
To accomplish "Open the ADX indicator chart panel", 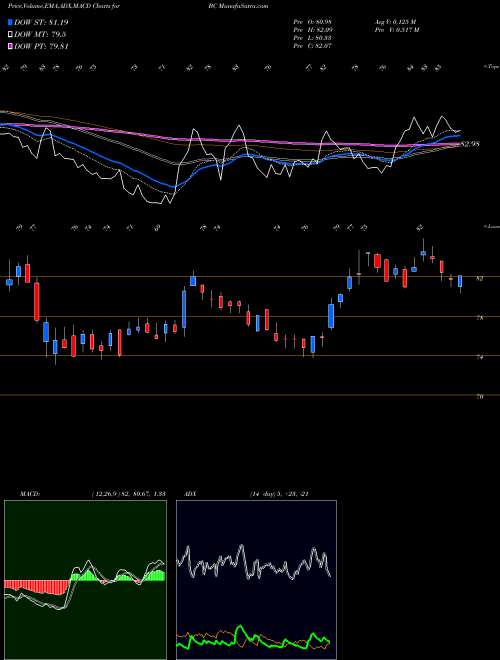I will (256, 580).
